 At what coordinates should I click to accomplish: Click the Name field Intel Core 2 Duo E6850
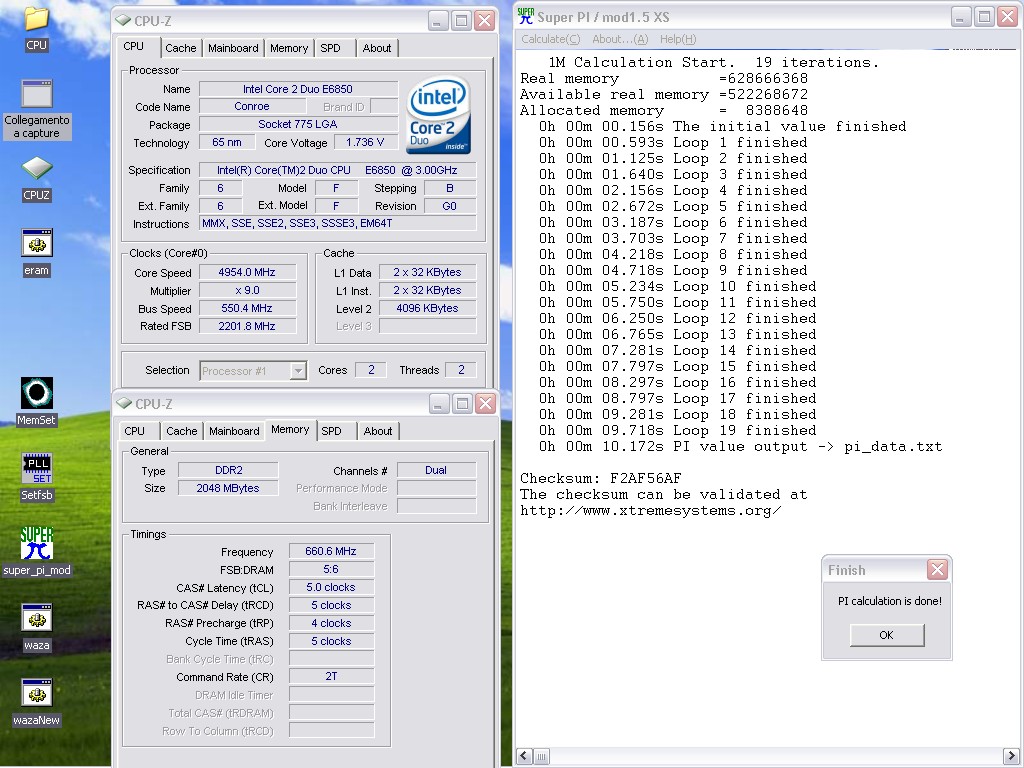[x=298, y=89]
